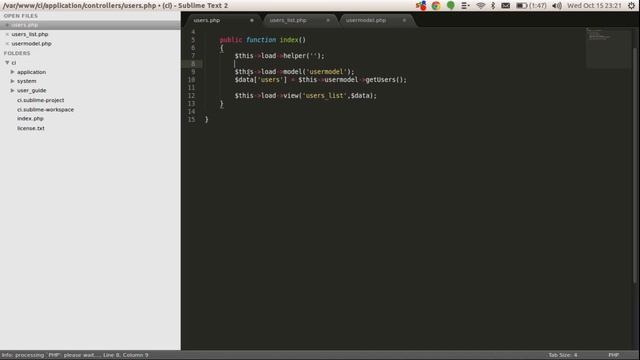Click line number 15 in the gutter

click(x=191, y=120)
